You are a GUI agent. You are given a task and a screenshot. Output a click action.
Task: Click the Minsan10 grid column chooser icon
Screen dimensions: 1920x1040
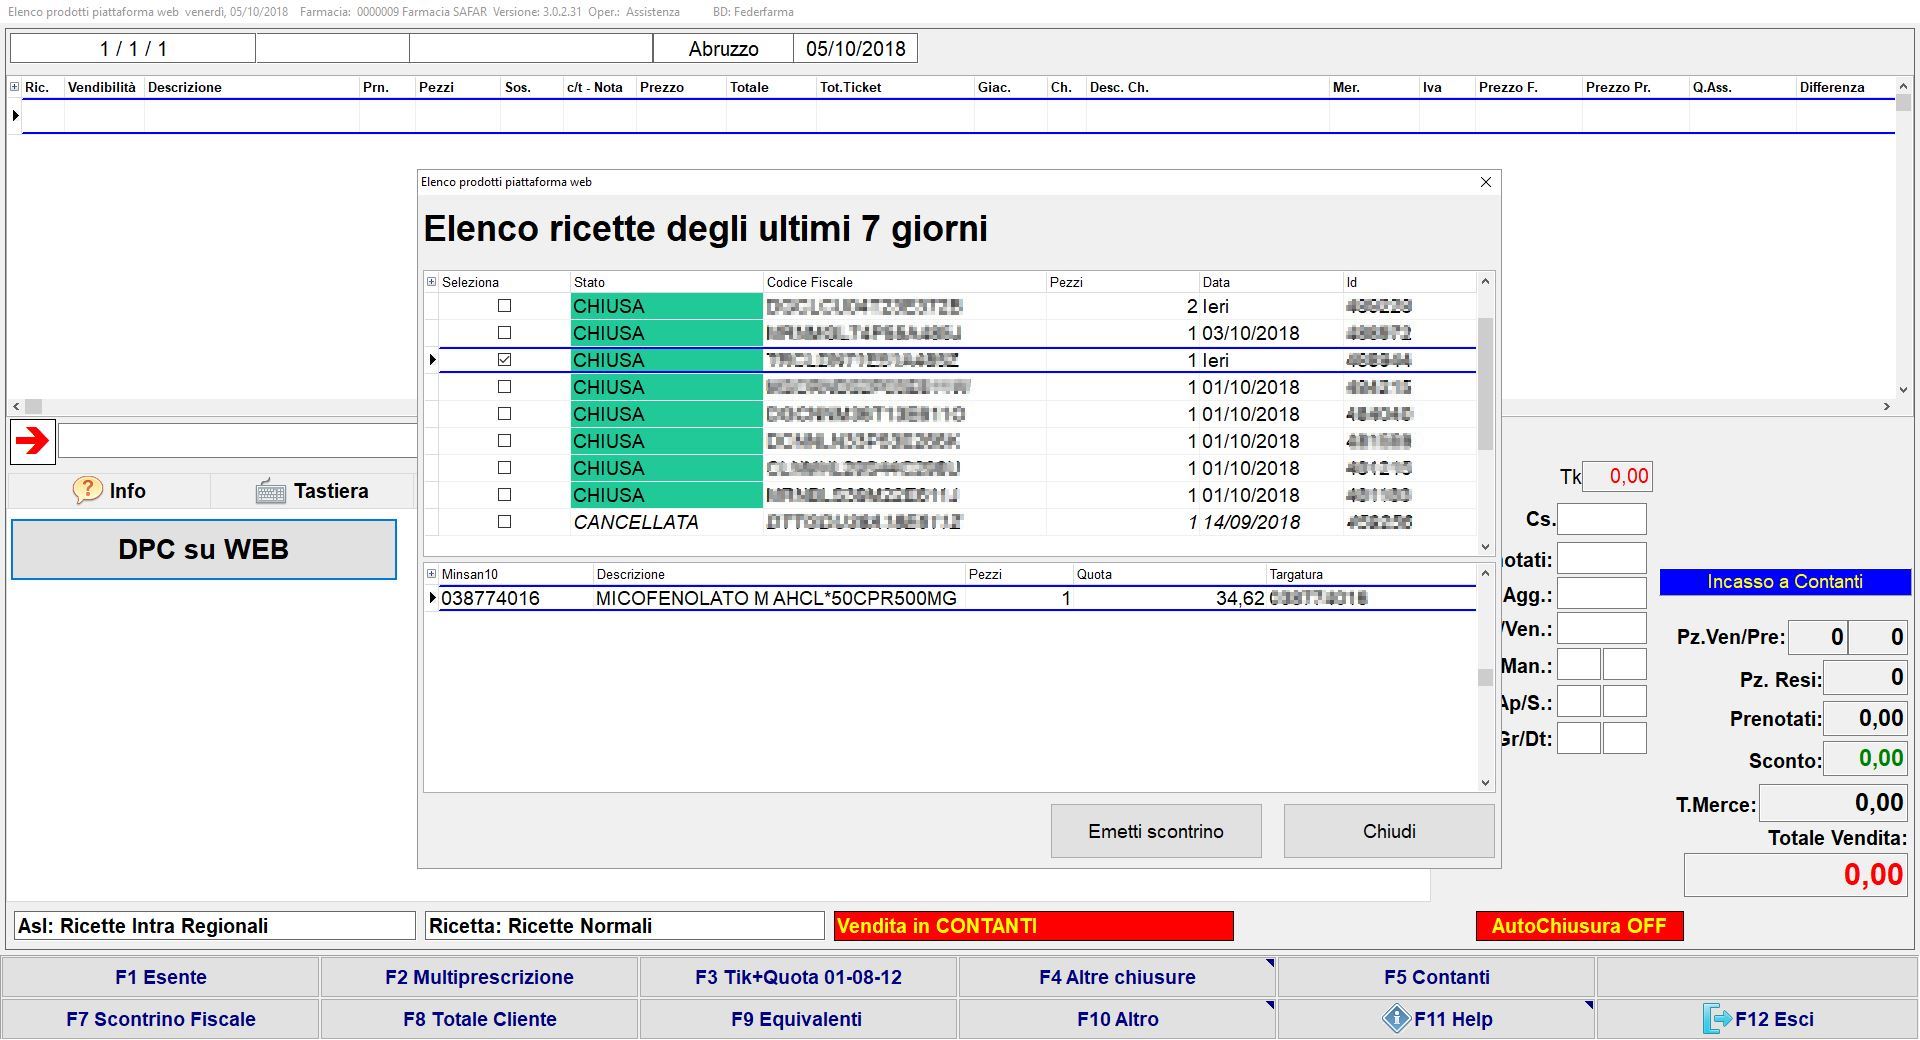(432, 574)
